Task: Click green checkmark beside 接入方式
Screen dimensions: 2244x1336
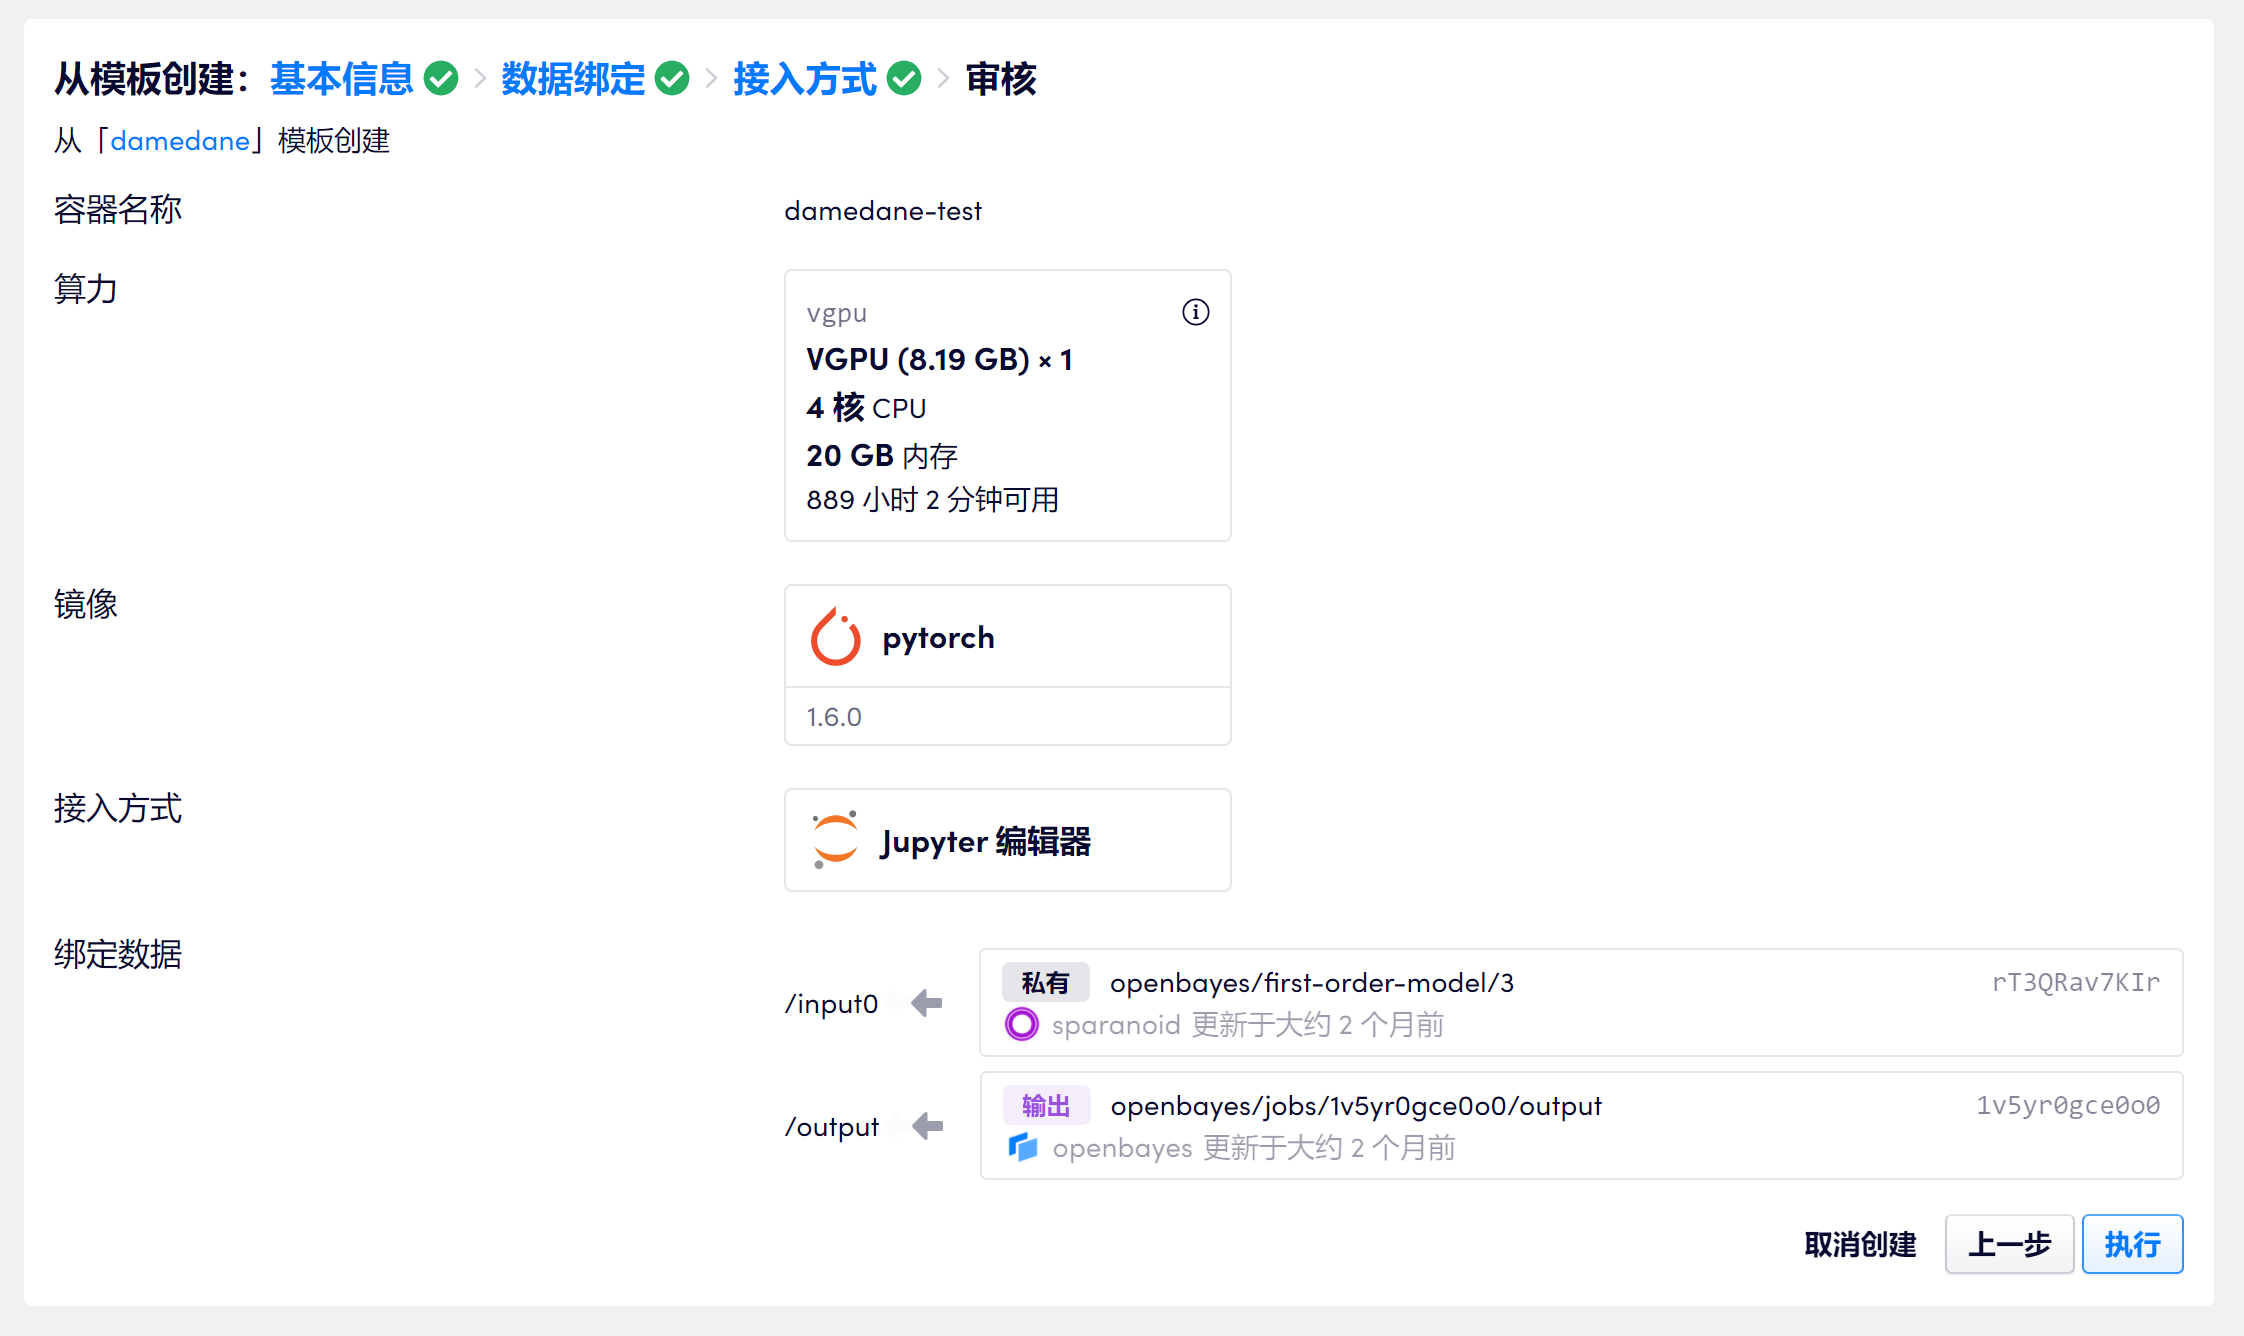Action: coord(904,78)
